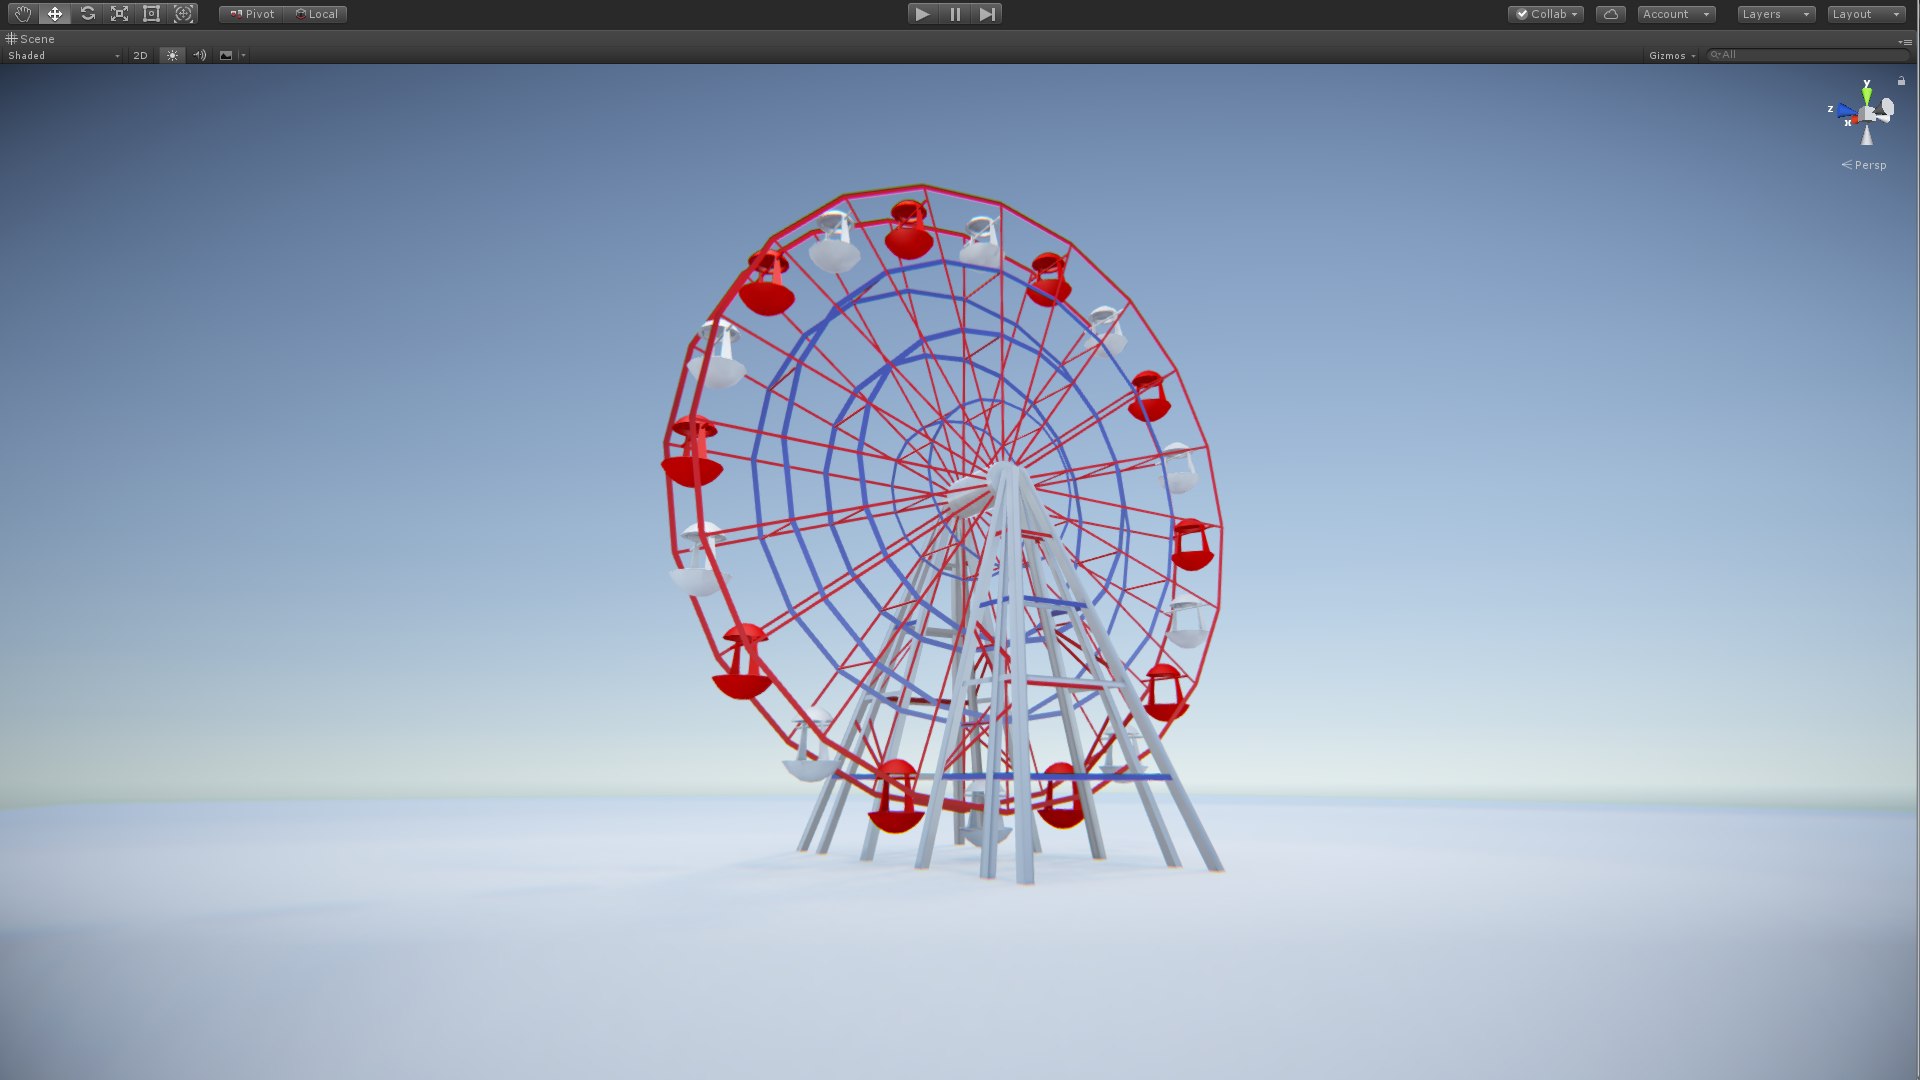1920x1080 pixels.
Task: Open the Layers dropdown
Action: pos(1776,14)
